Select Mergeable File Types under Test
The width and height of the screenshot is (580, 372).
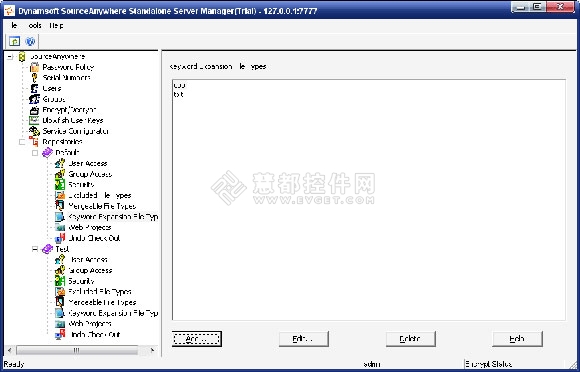102,302
